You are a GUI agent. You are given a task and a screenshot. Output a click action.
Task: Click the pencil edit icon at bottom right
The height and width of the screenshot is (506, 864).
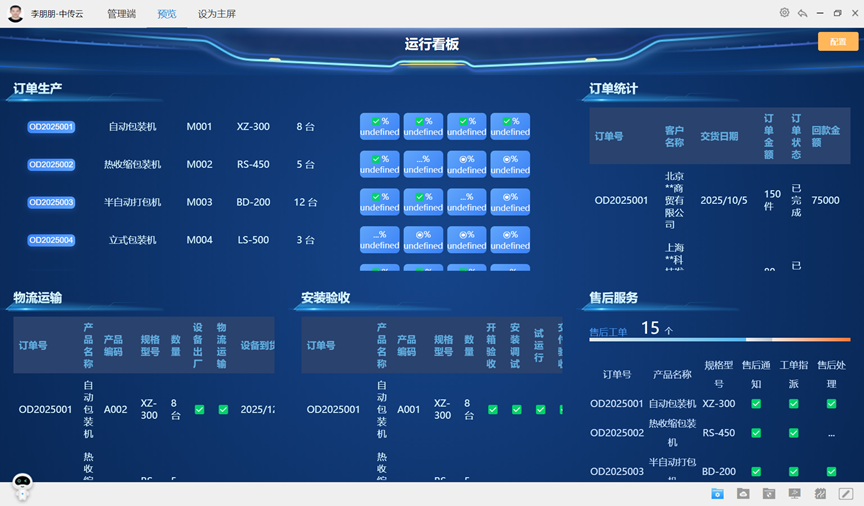(846, 494)
